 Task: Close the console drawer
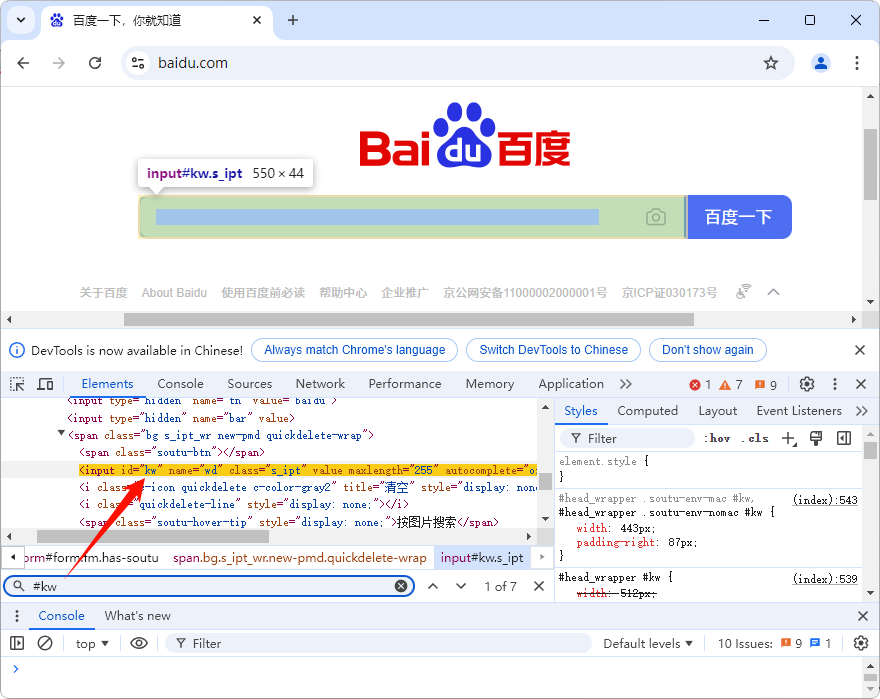(x=863, y=616)
